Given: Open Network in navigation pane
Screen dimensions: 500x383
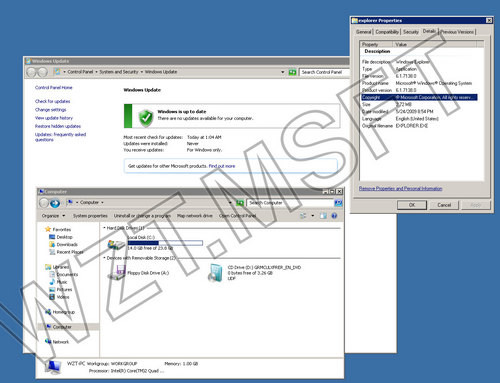Looking at the screenshot, I should point(57,342).
